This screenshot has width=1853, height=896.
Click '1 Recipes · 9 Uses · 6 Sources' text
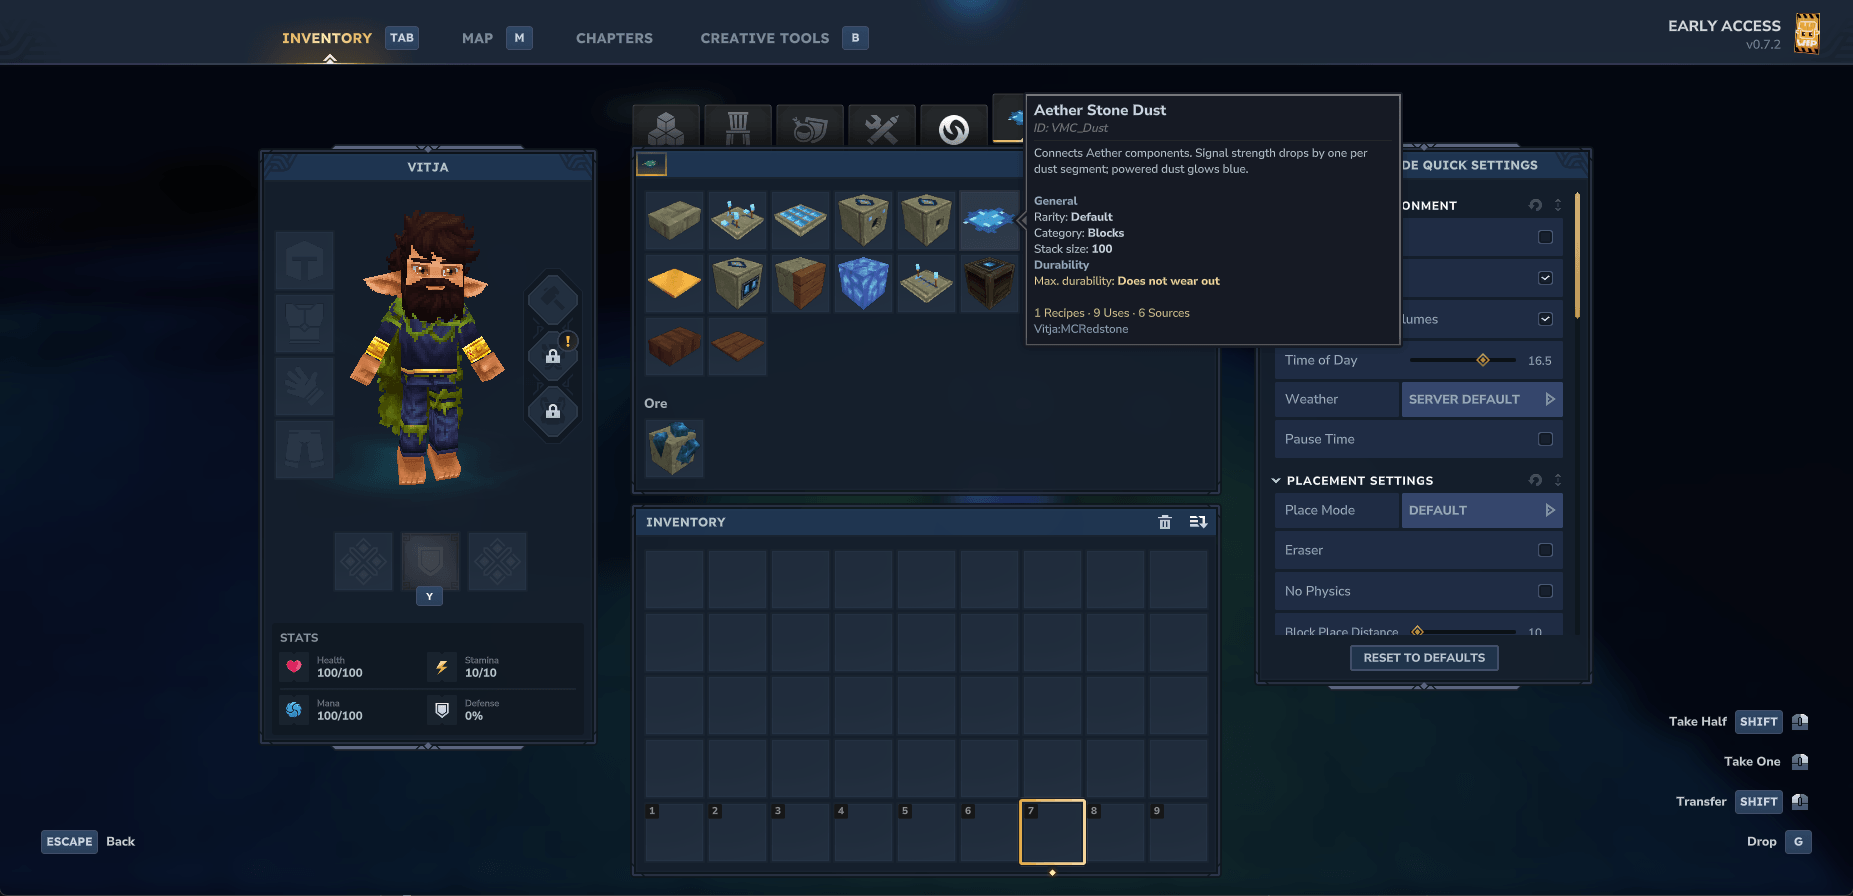(1112, 313)
